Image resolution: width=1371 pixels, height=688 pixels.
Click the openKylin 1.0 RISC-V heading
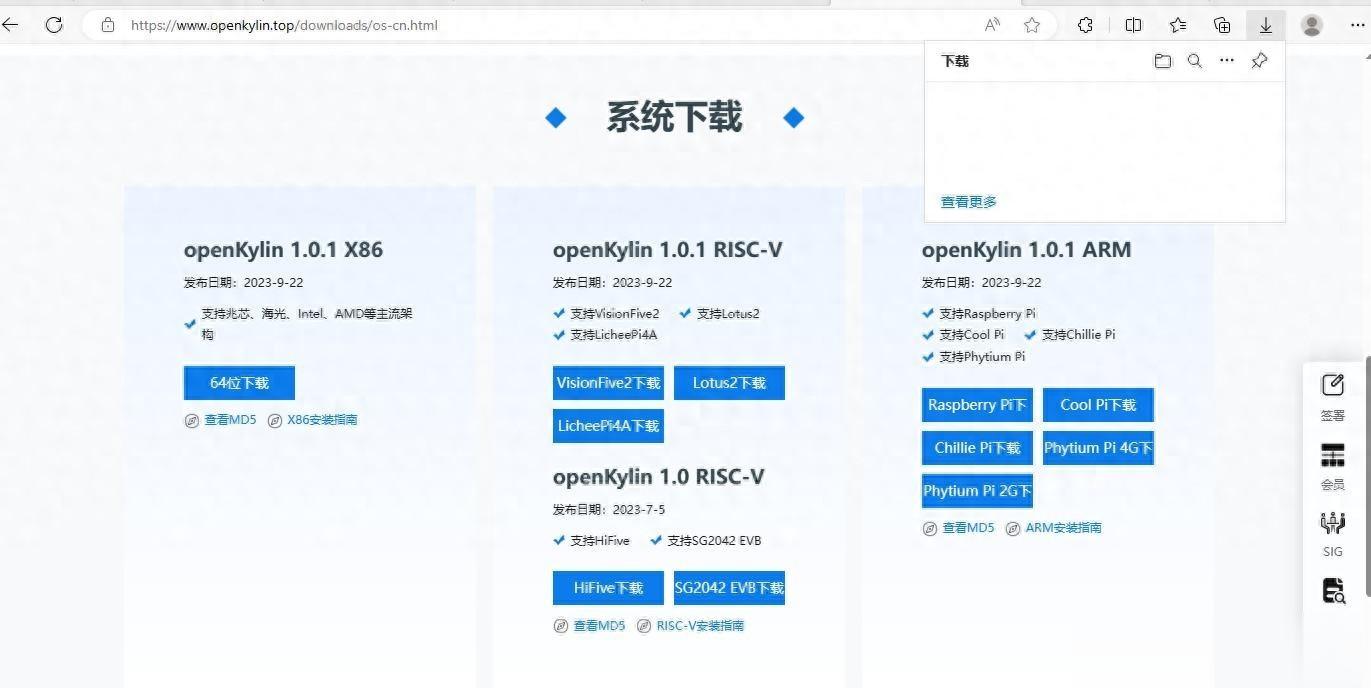coord(658,477)
